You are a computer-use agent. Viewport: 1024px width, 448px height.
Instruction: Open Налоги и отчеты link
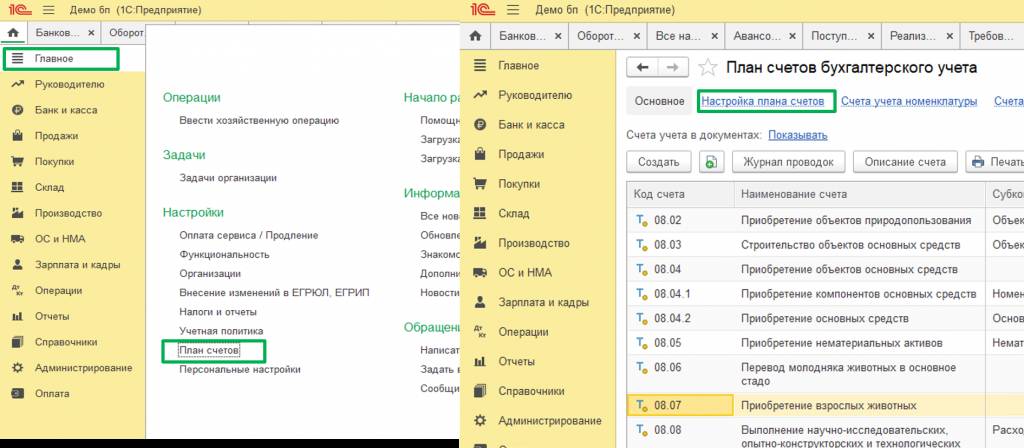218,312
